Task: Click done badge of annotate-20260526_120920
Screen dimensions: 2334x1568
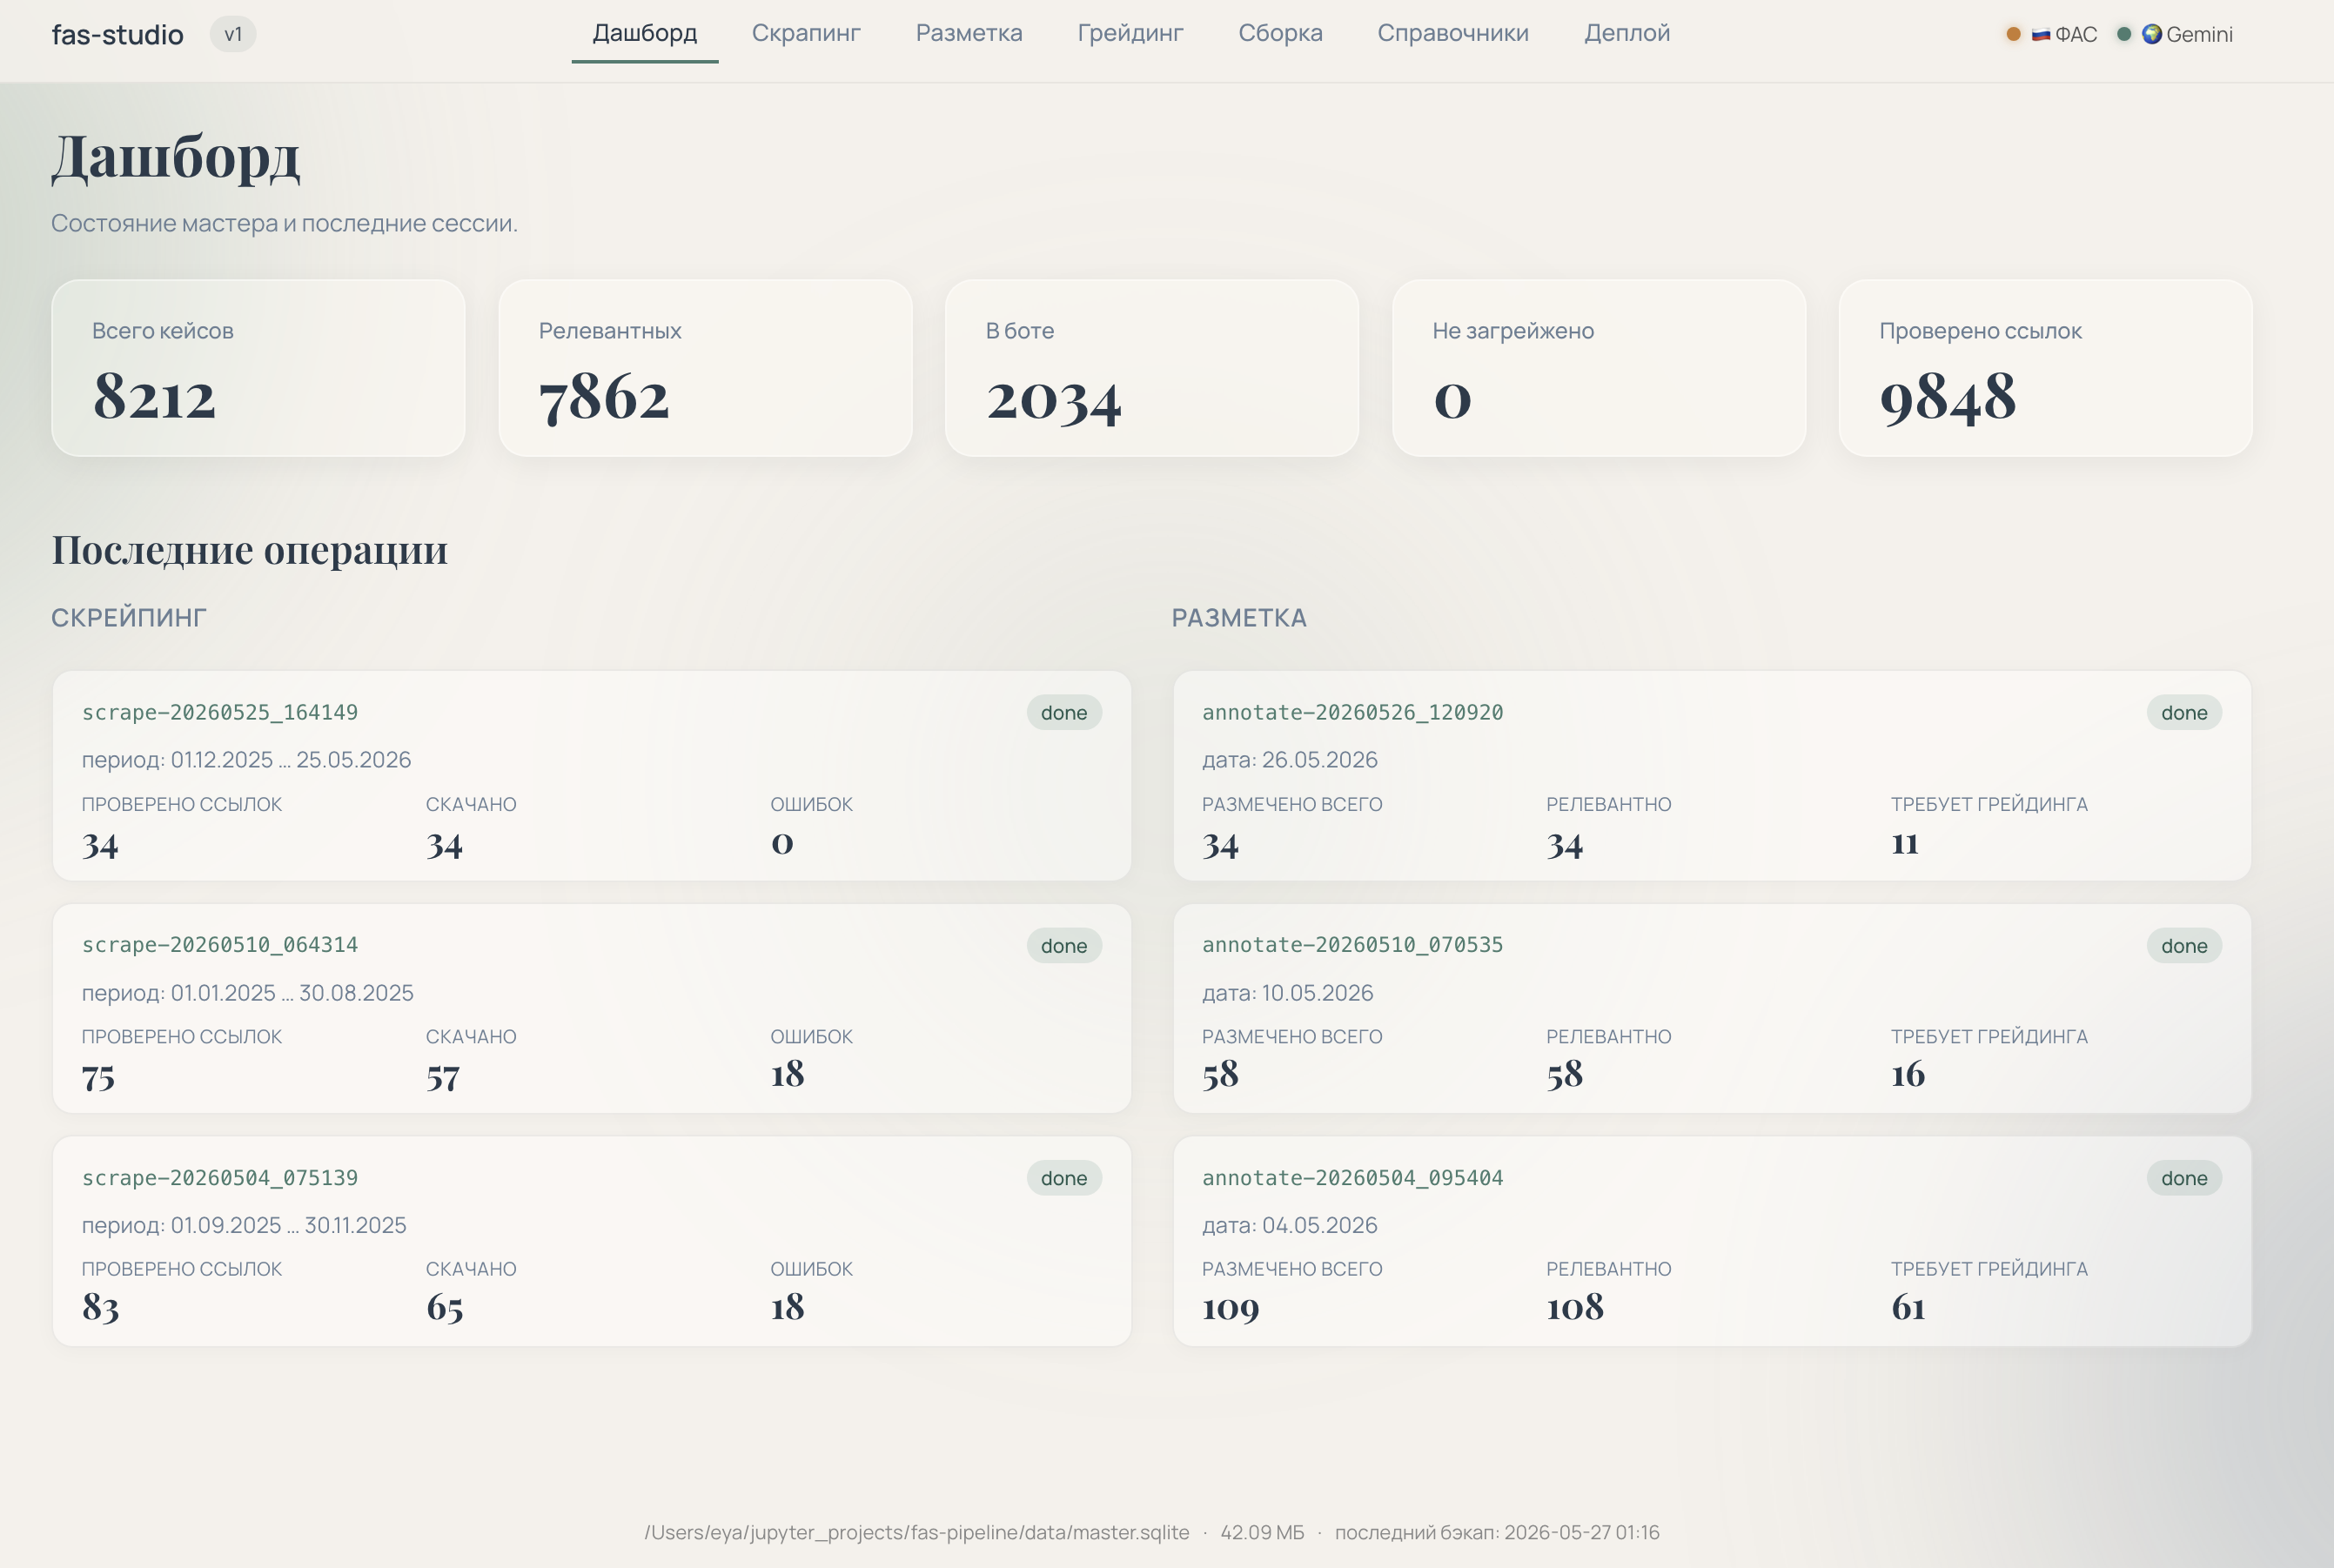Action: pos(2184,713)
